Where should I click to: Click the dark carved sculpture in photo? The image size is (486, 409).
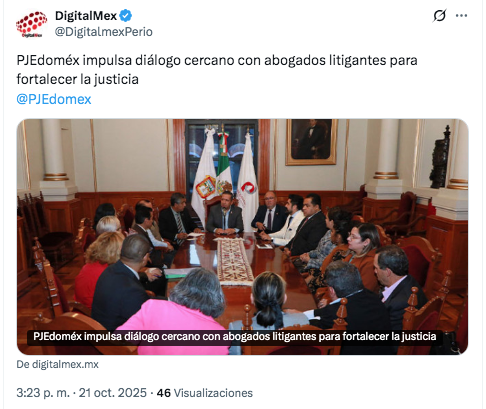pyautogui.click(x=440, y=158)
